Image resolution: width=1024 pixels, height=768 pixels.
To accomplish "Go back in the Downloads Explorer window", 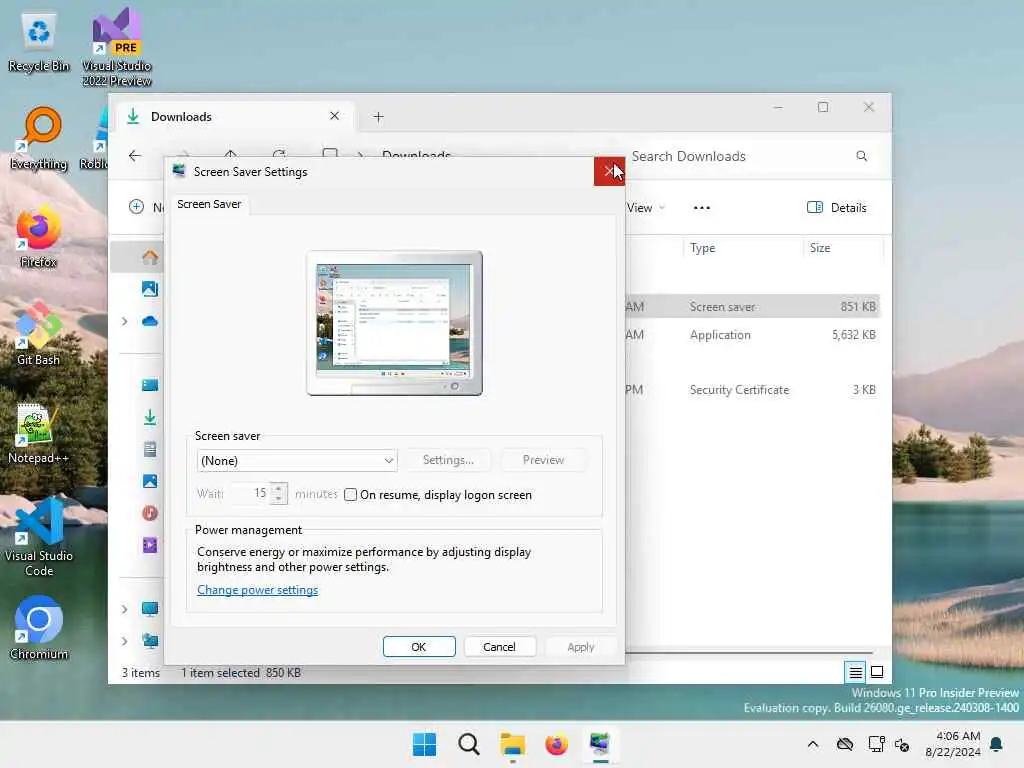I will 135,155.
